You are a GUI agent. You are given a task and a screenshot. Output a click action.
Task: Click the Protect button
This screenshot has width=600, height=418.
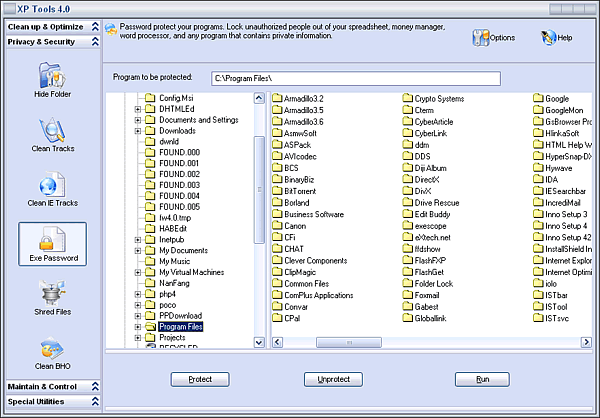pyautogui.click(x=200, y=379)
